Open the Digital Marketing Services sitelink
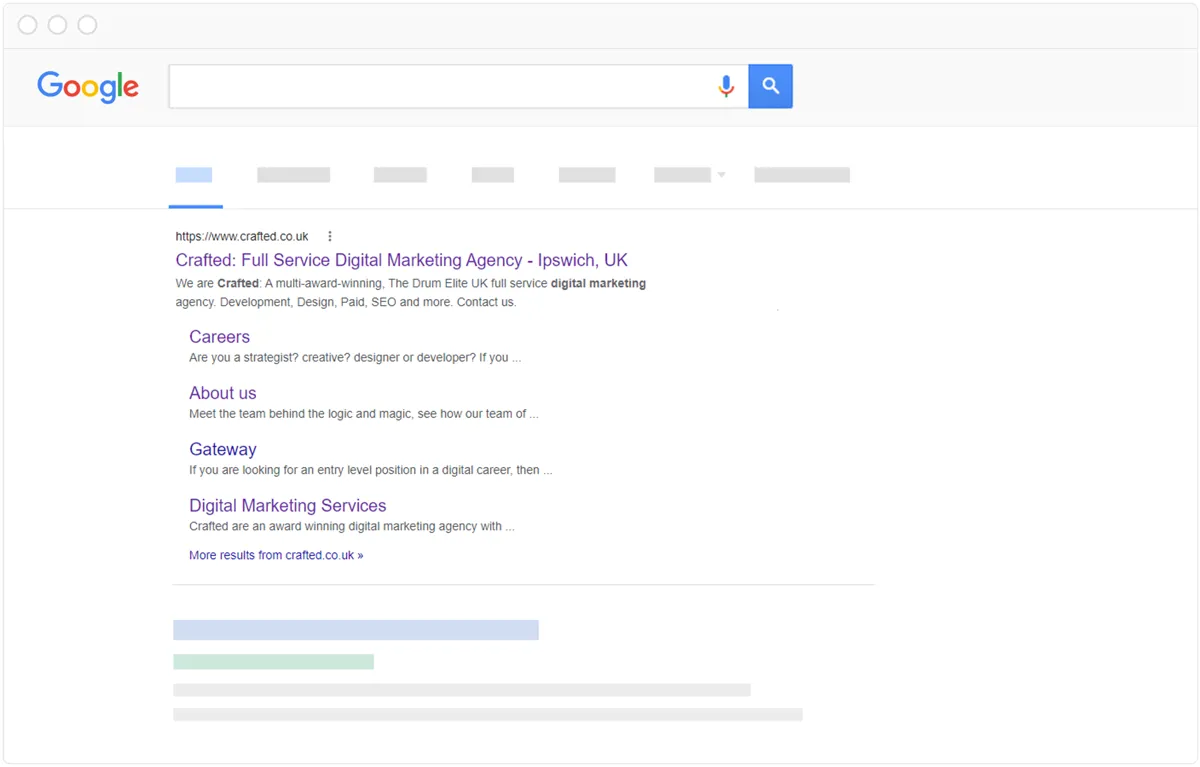The width and height of the screenshot is (1200, 767). (288, 505)
